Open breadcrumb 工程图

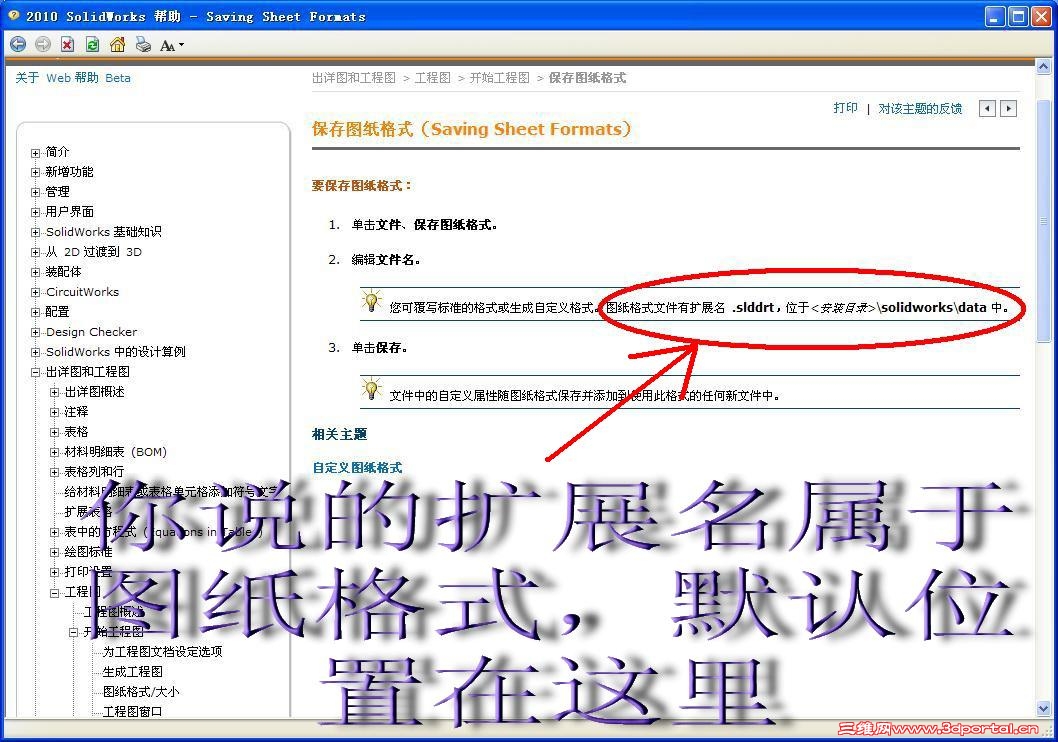point(433,78)
